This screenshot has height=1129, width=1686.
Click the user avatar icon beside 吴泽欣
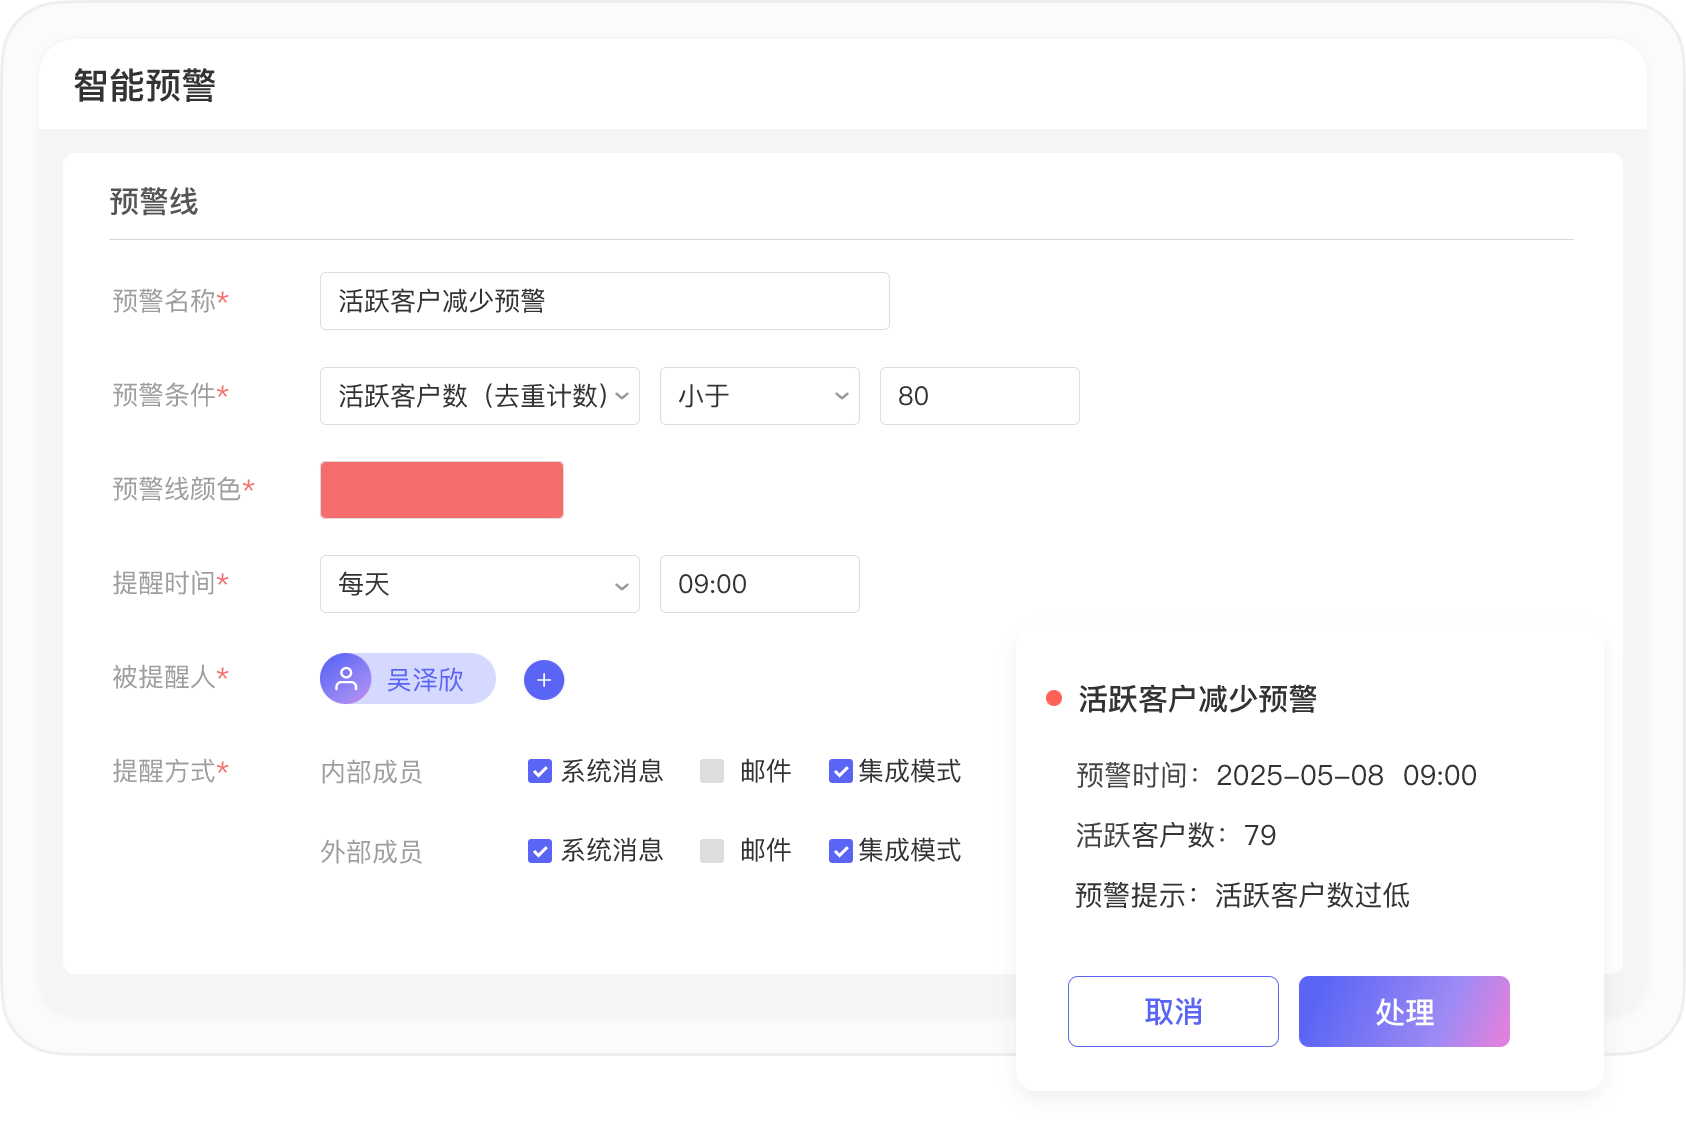coord(346,679)
